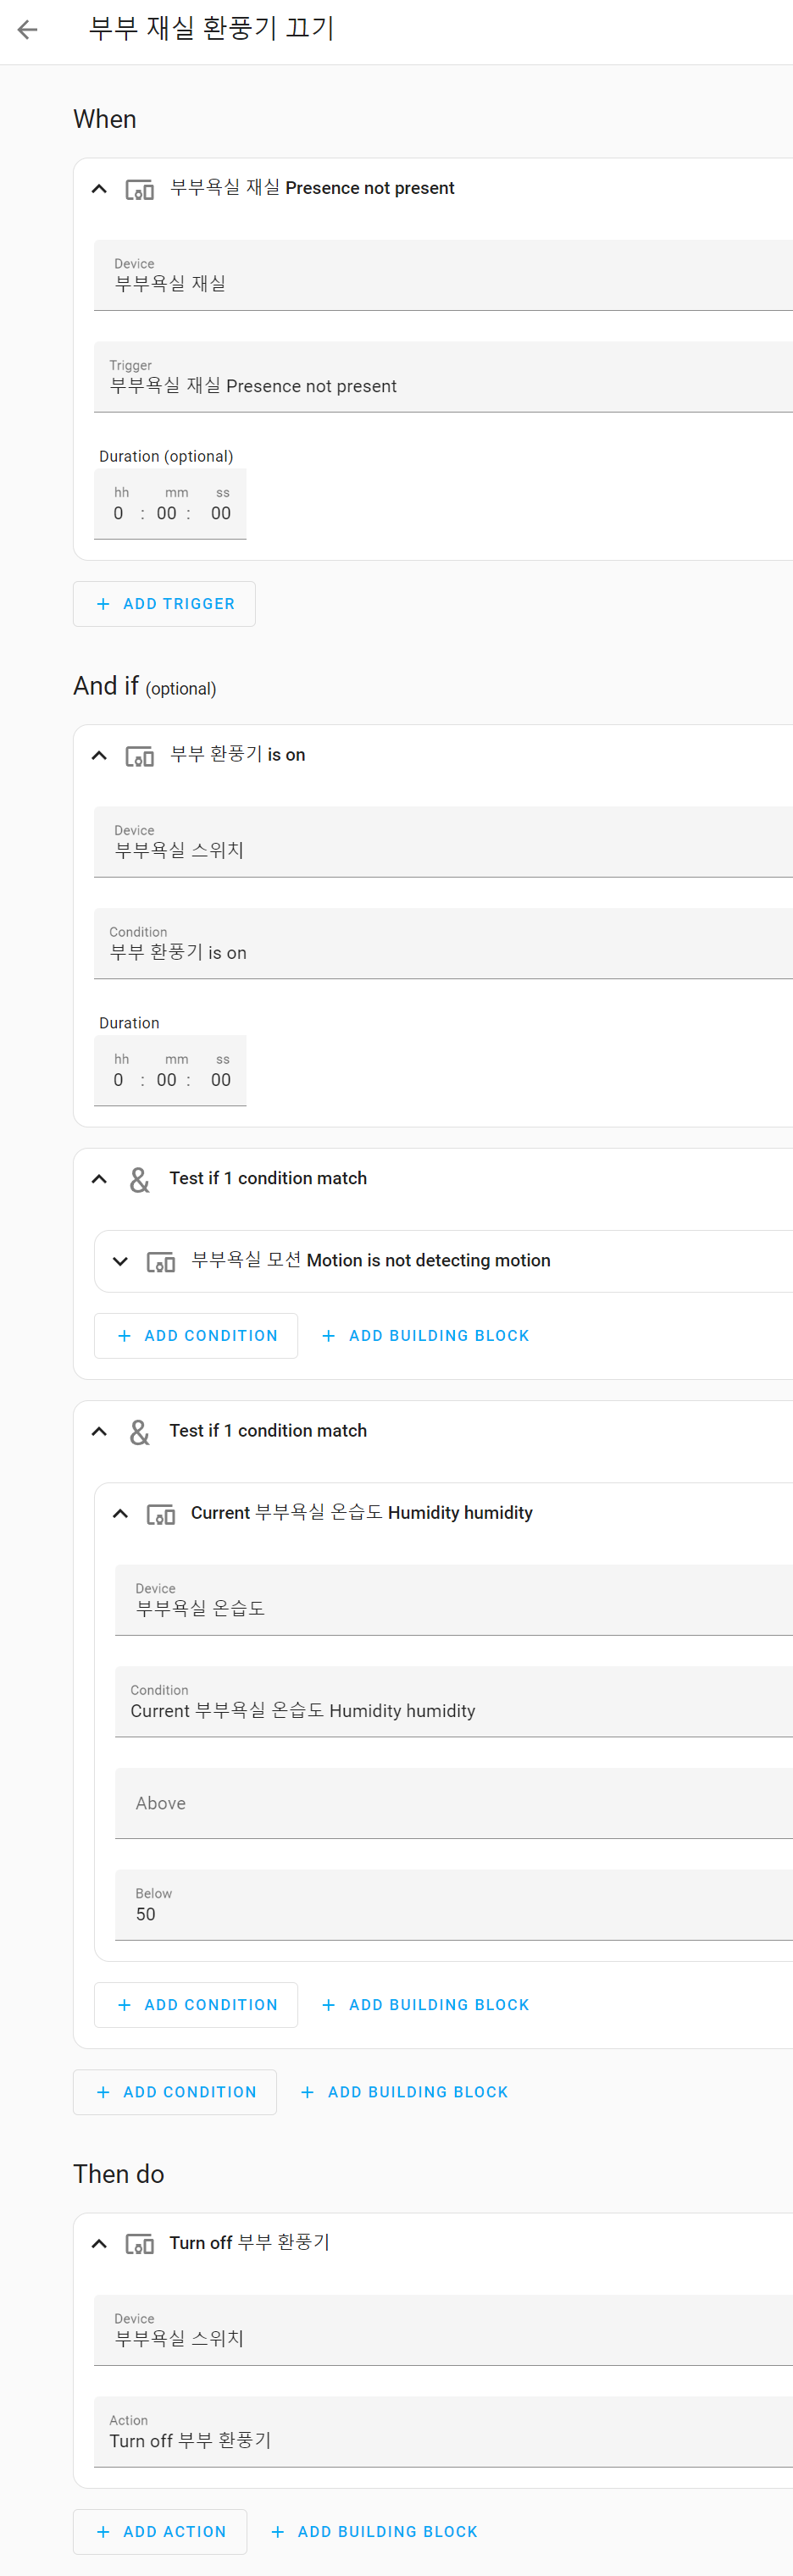Open Condition field Current 부부욕실 온습도 Humidity humidity
This screenshot has height=2576, width=793.
[x=454, y=1702]
